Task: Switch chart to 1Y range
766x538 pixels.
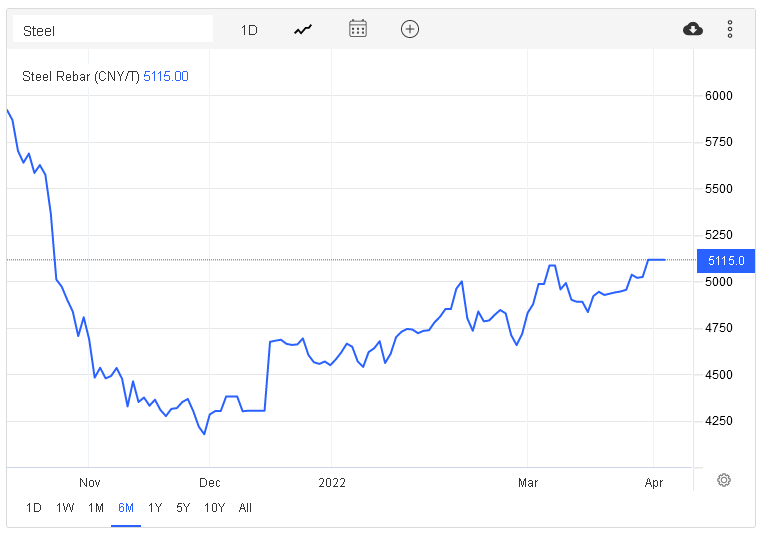Action: coord(155,507)
